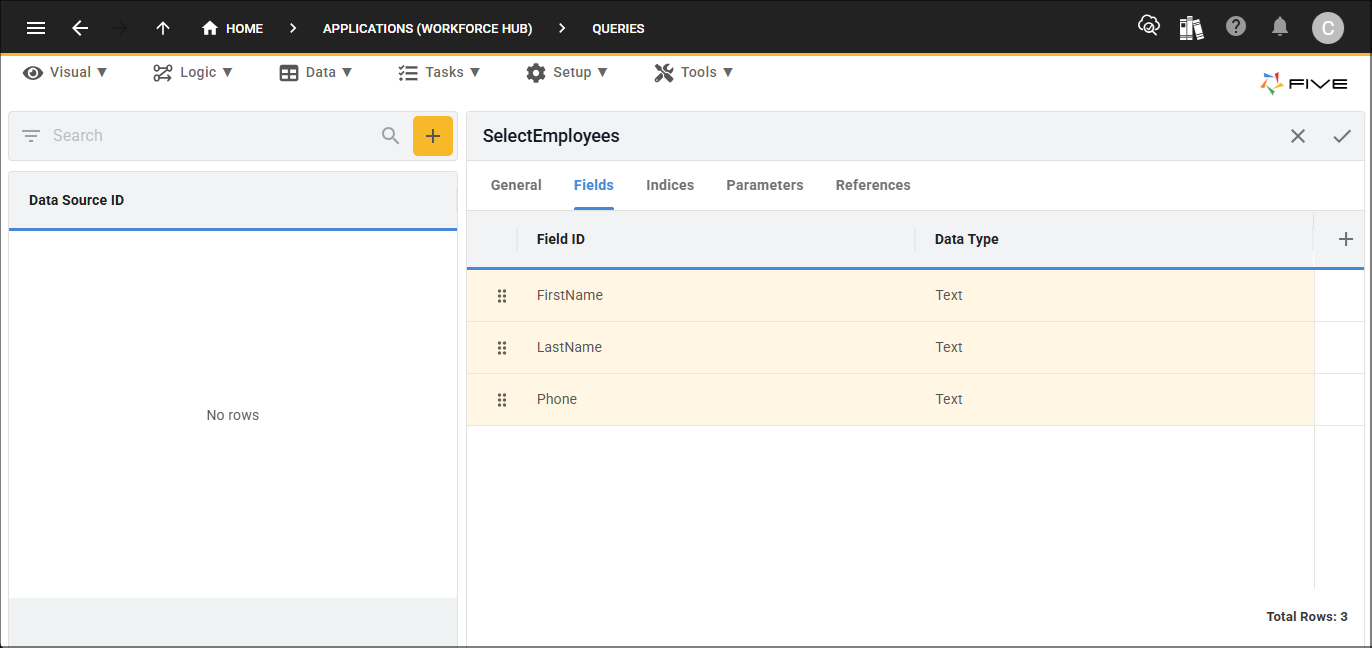Expand the Tools menu
This screenshot has height=648, width=1372.
(x=694, y=72)
